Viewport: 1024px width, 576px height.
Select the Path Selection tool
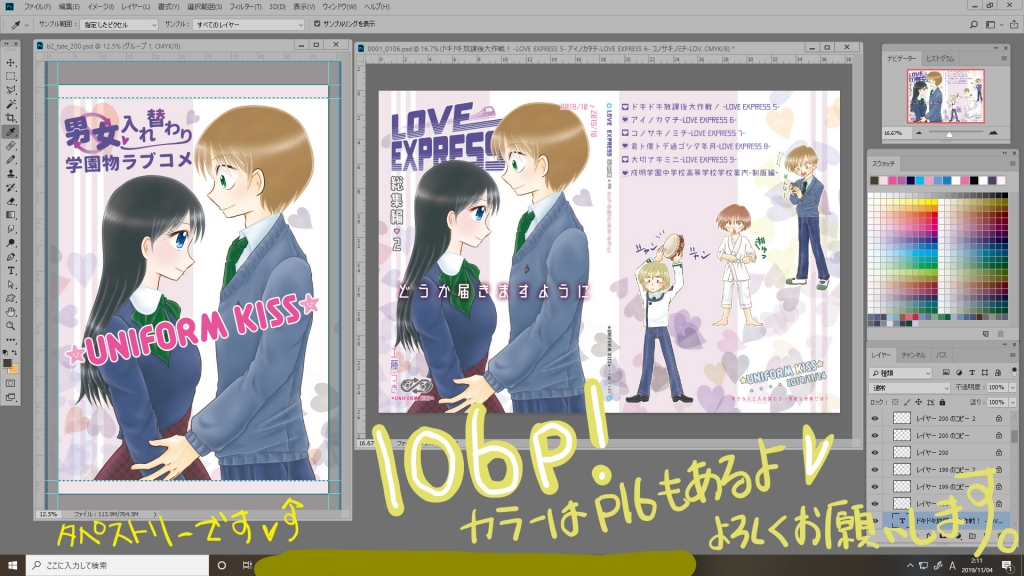point(11,285)
